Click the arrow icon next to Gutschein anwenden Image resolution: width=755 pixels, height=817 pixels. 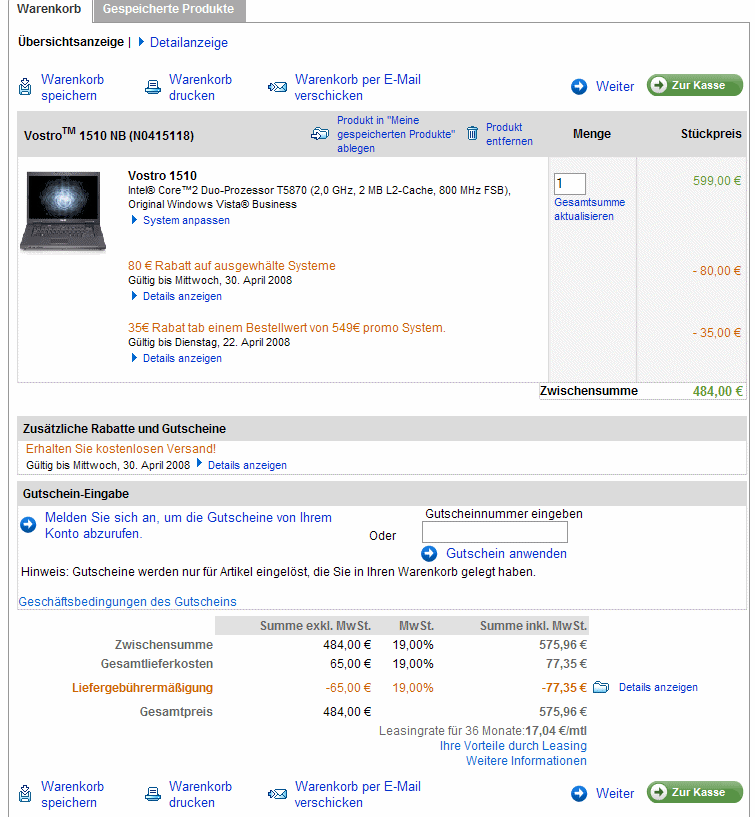pos(429,553)
